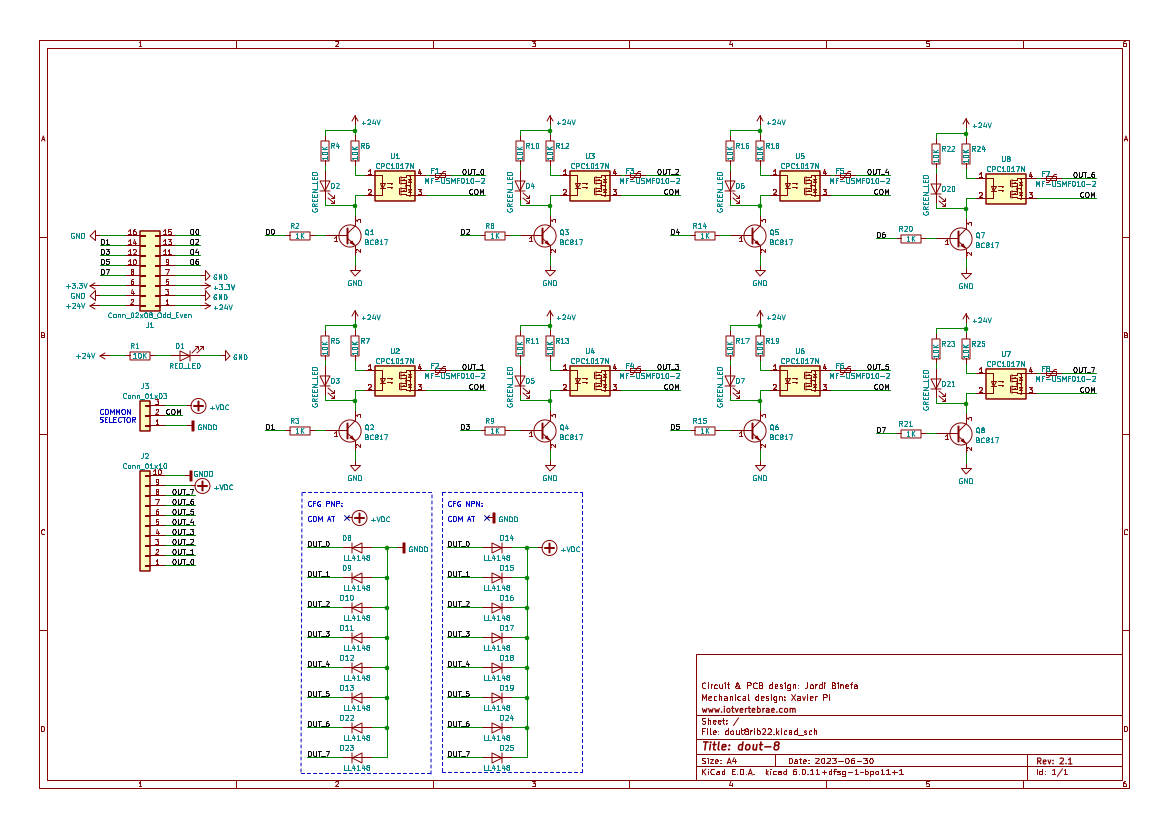The image size is (1169, 827).
Task: Click the R20 1K resistor near D6
Action: pos(910,239)
